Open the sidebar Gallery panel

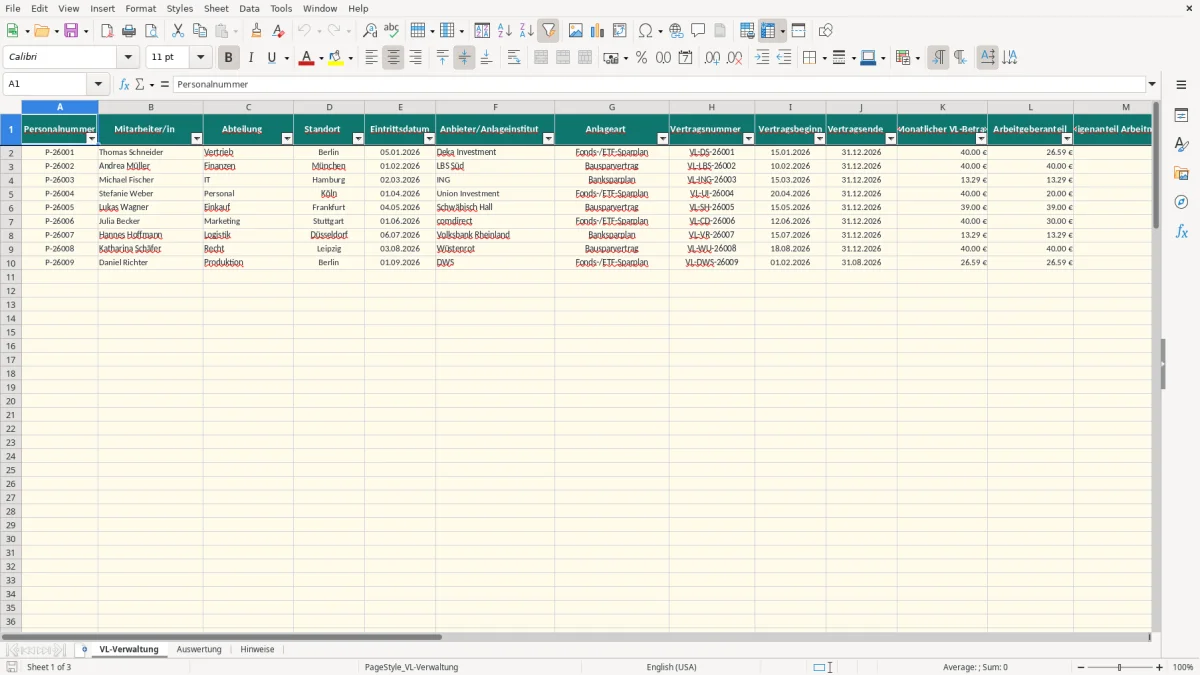(1181, 174)
